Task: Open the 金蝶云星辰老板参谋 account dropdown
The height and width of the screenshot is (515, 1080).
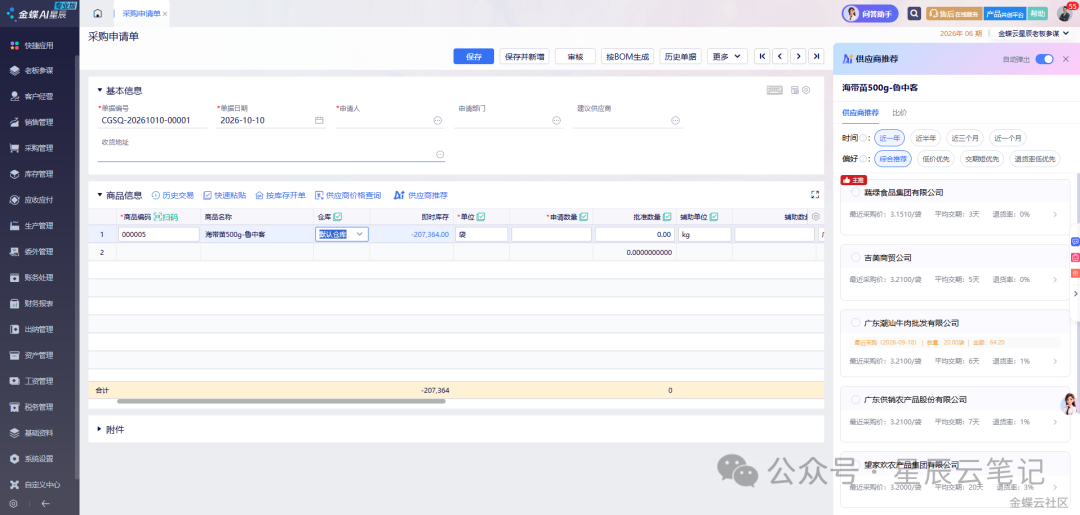Action: [x=1032, y=33]
